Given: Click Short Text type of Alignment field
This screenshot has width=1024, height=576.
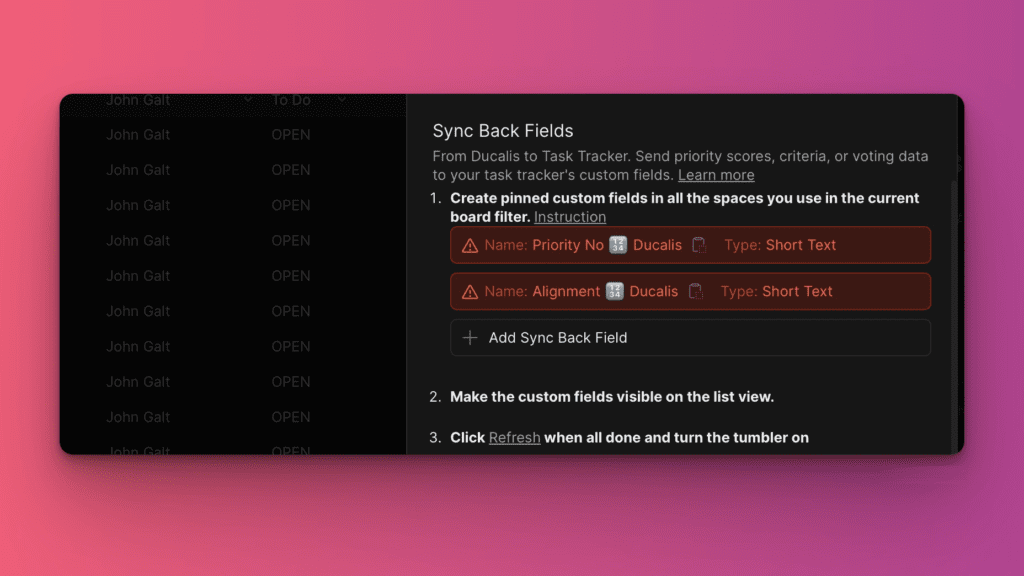Looking at the screenshot, I should [797, 291].
